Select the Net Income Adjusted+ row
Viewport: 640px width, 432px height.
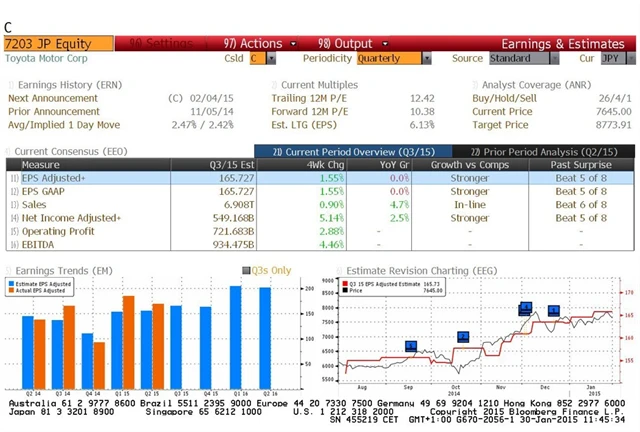[320, 218]
